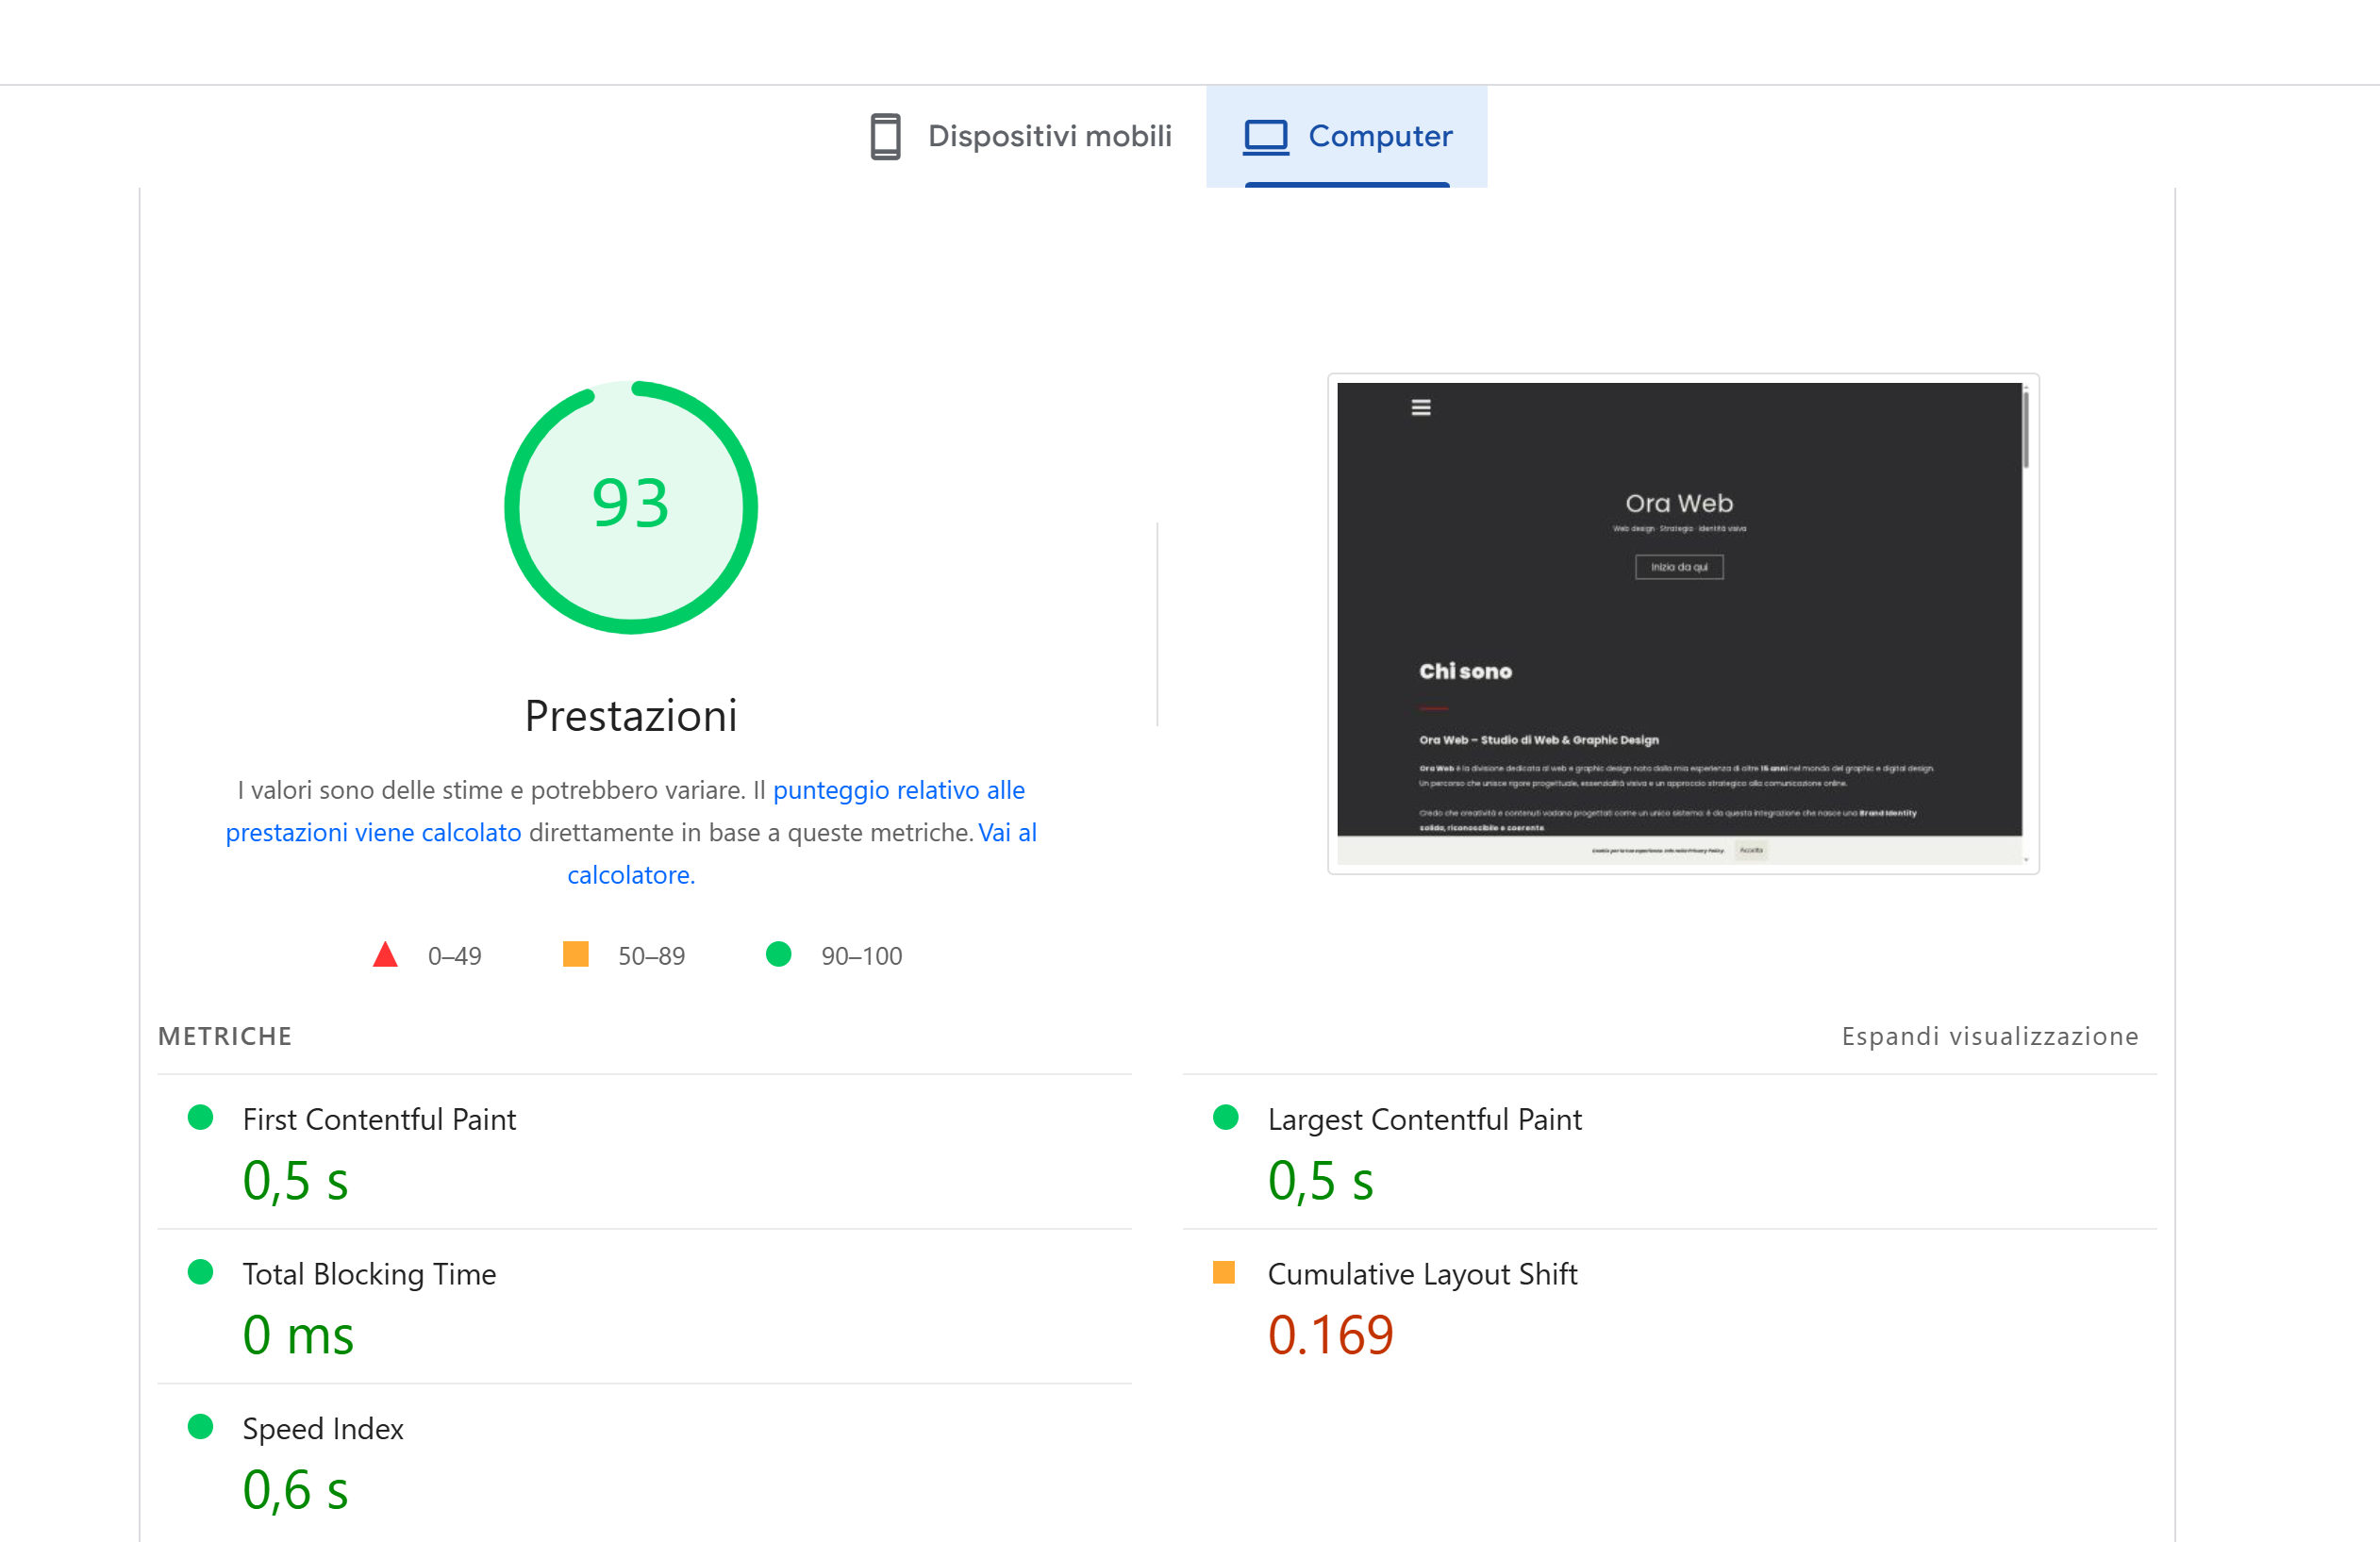Image resolution: width=2380 pixels, height=1542 pixels.
Task: Click the 93 performance score gauge
Action: pyautogui.click(x=630, y=506)
